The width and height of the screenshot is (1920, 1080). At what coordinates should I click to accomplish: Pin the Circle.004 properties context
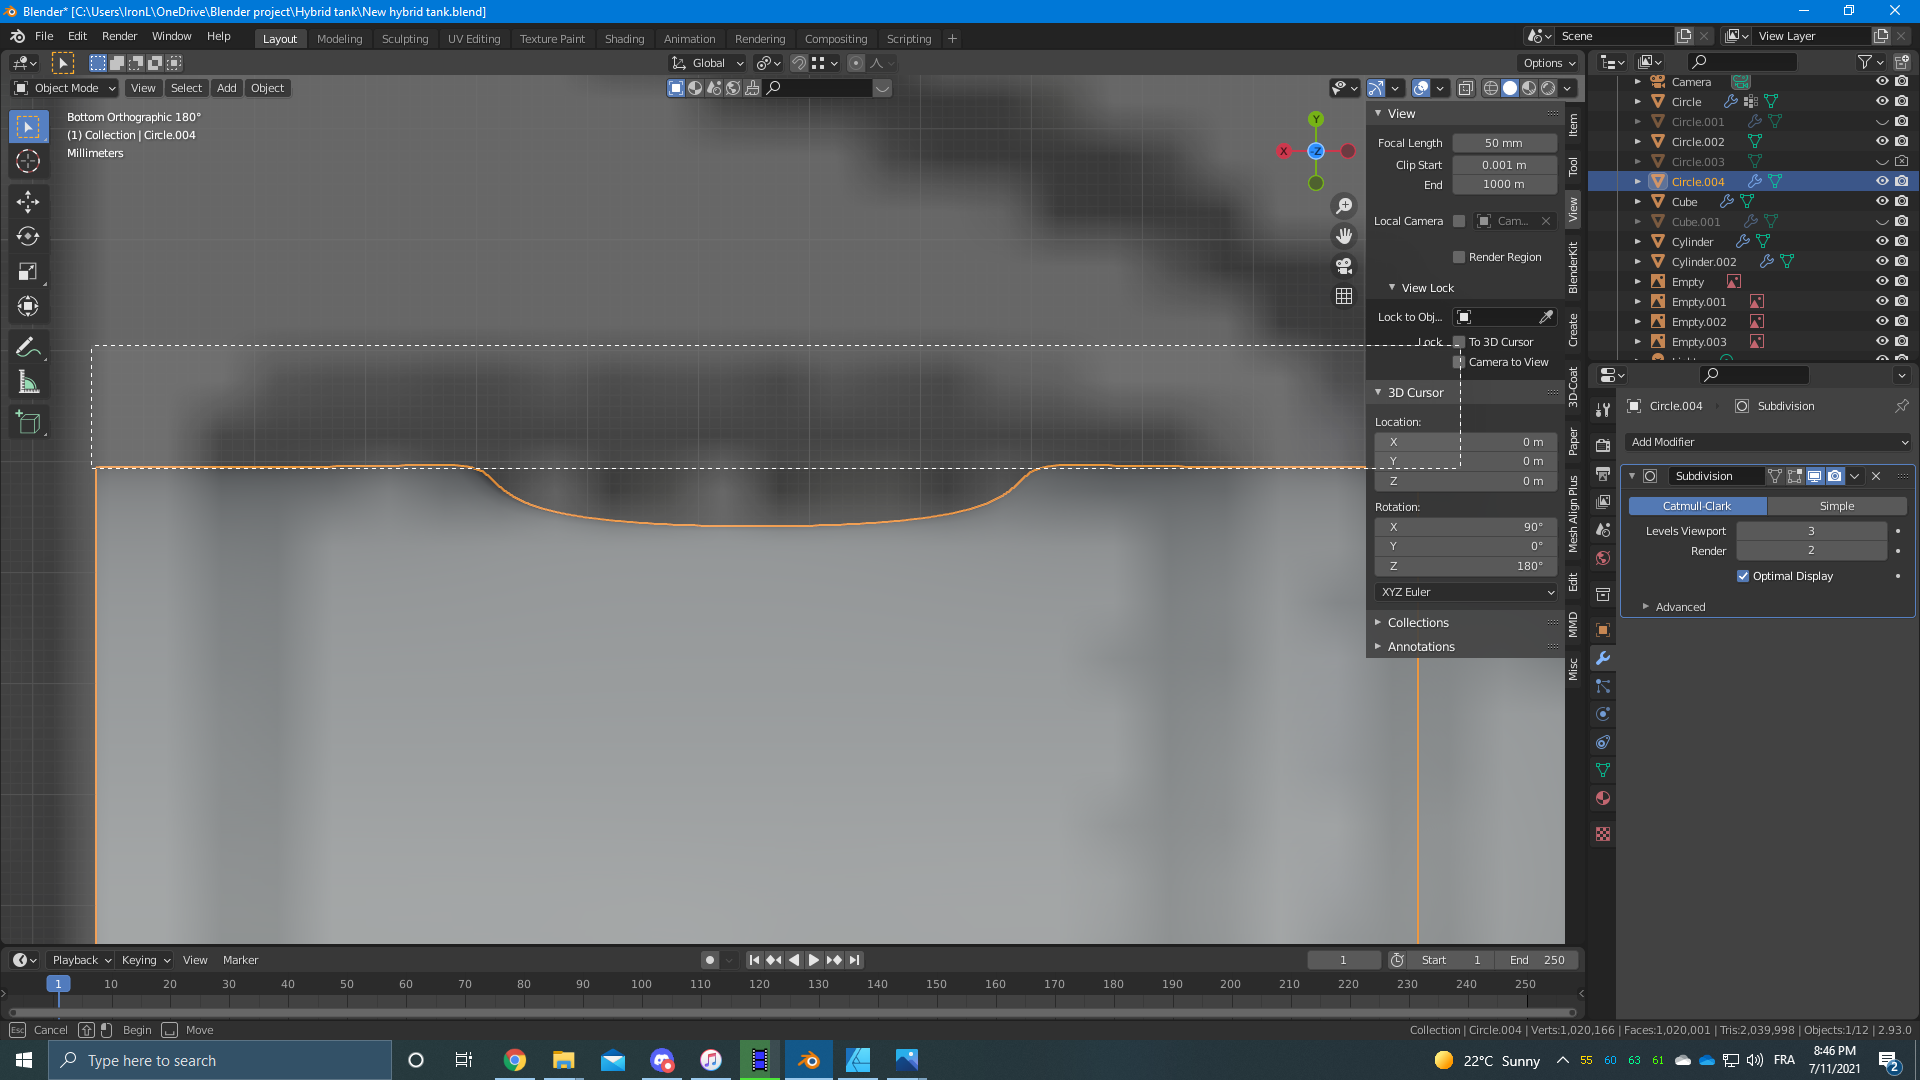click(x=1901, y=406)
